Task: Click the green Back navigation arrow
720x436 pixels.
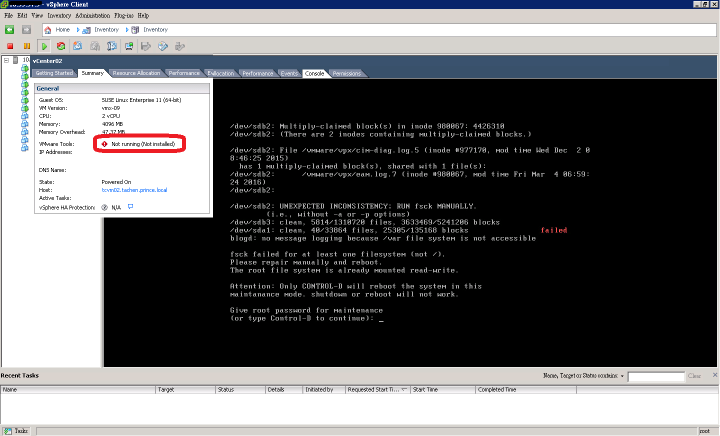Action: [x=10, y=30]
